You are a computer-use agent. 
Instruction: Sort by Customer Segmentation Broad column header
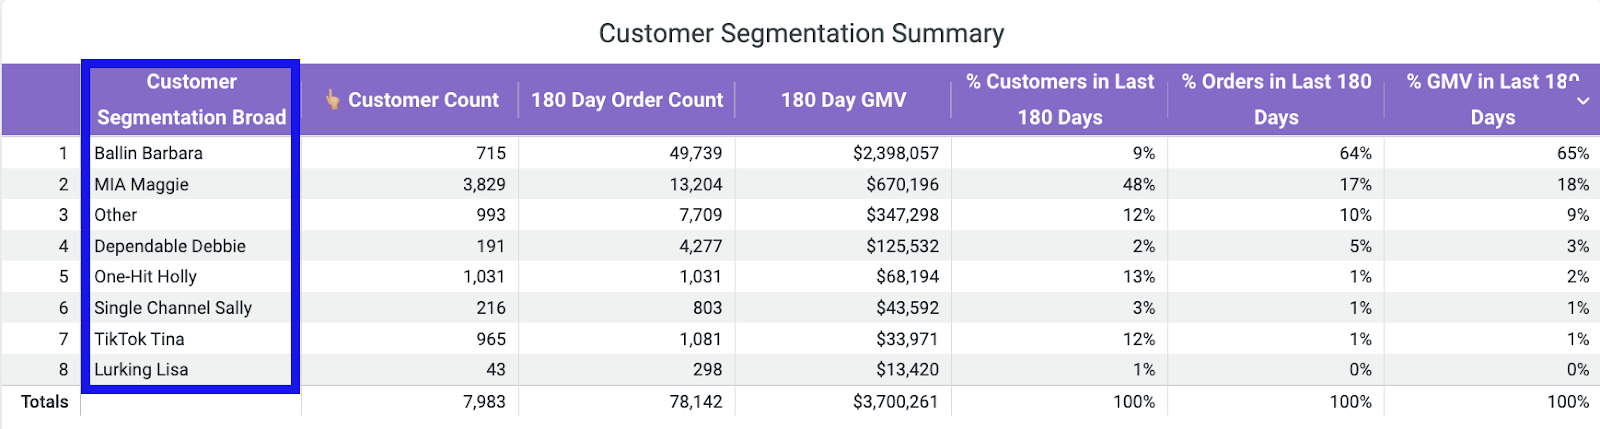(x=191, y=99)
